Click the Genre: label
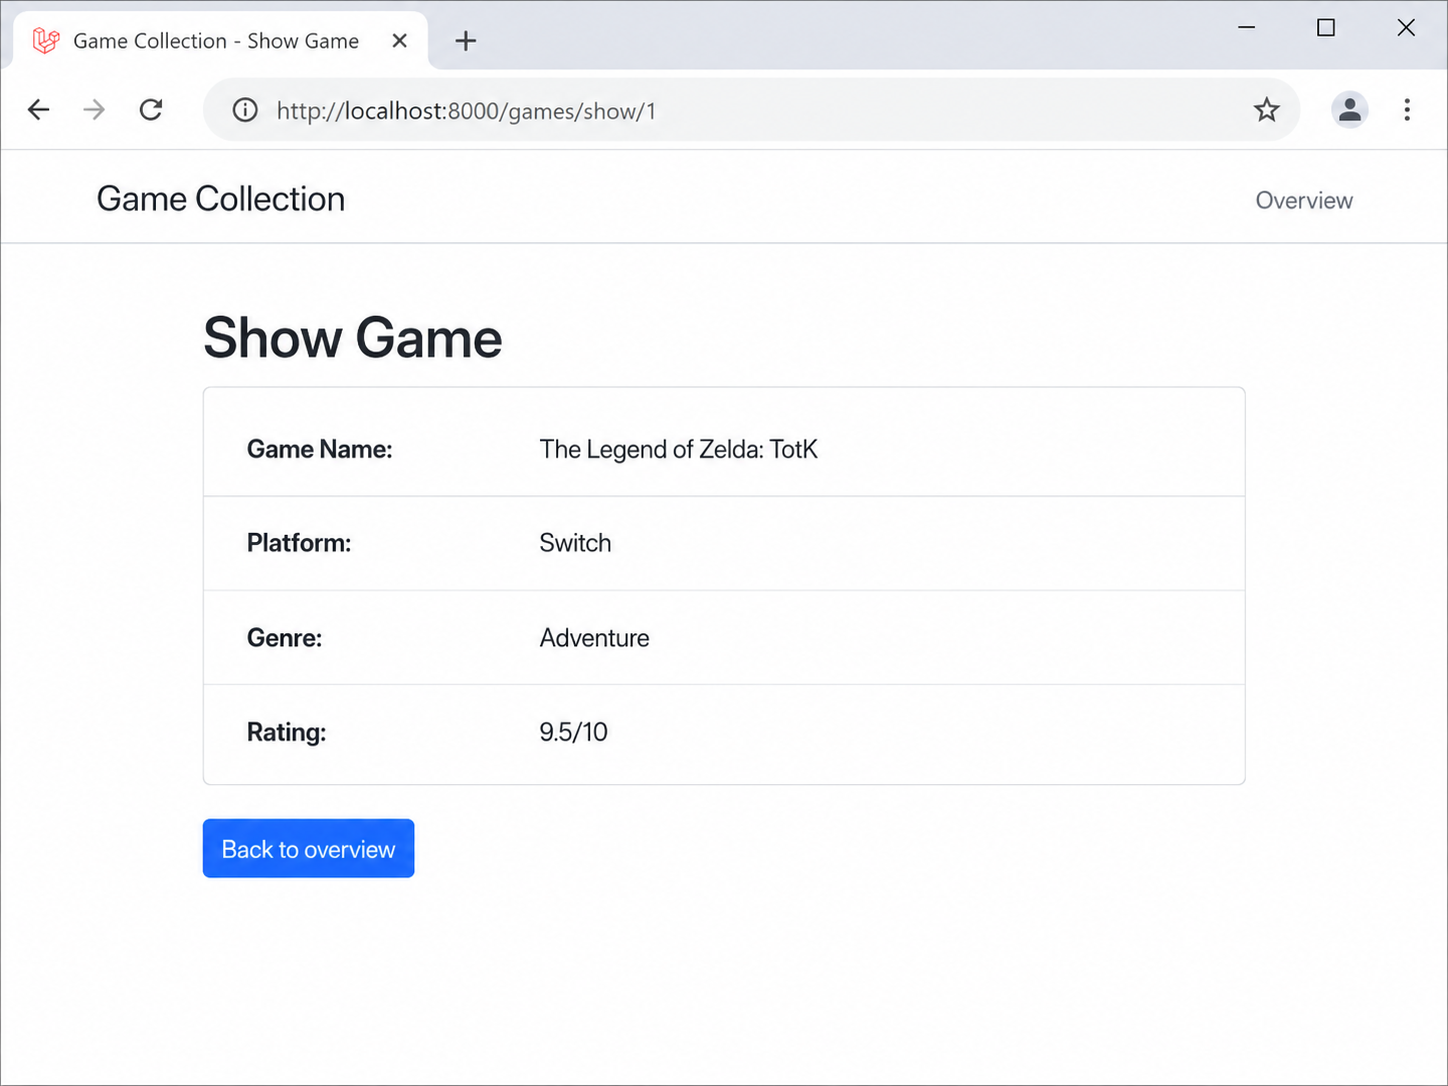This screenshot has height=1086, width=1448. pyautogui.click(x=284, y=638)
